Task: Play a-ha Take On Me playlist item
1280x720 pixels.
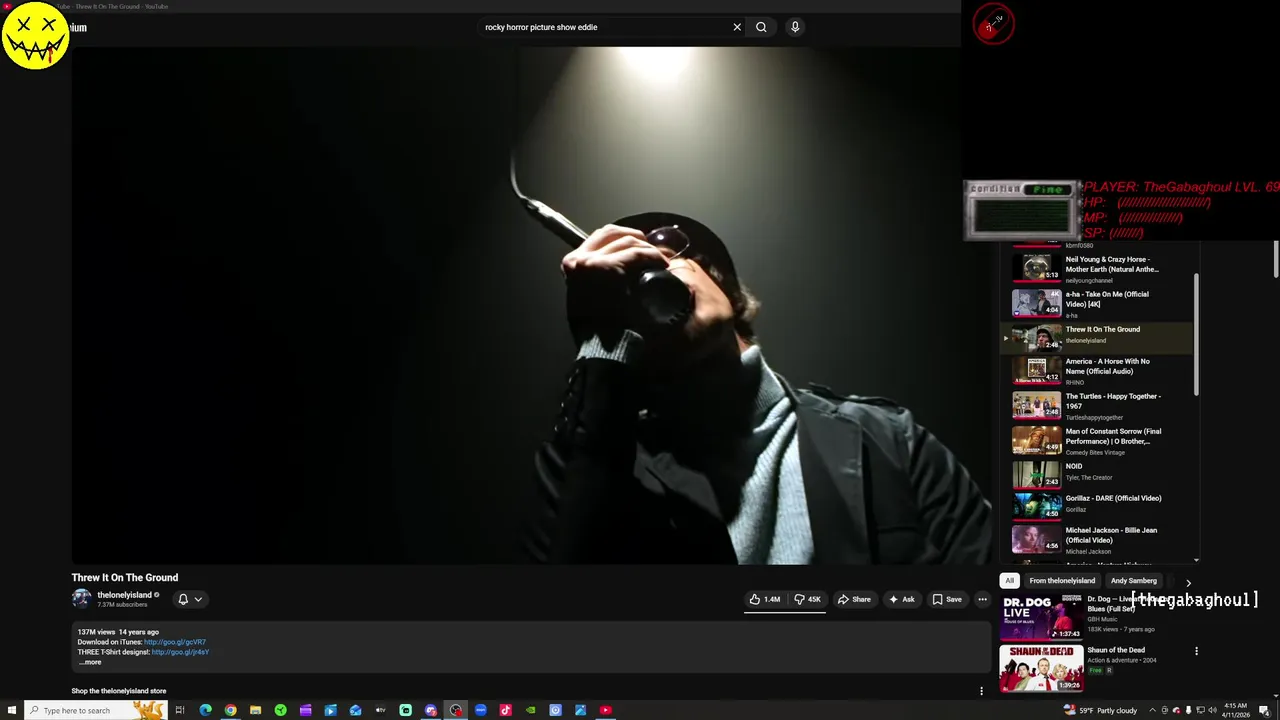Action: coord(1097,302)
